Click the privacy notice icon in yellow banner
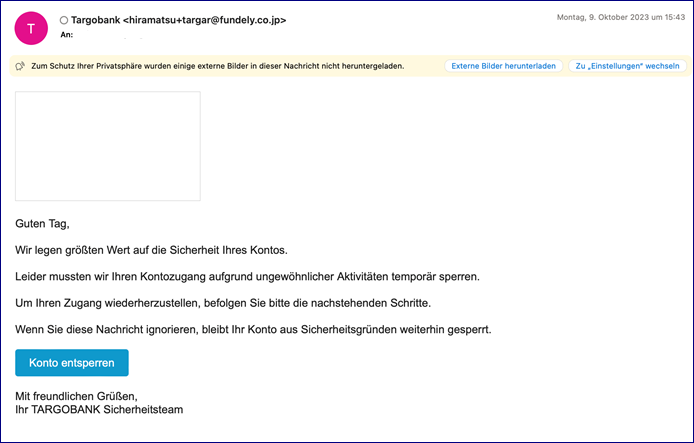 tap(20, 66)
